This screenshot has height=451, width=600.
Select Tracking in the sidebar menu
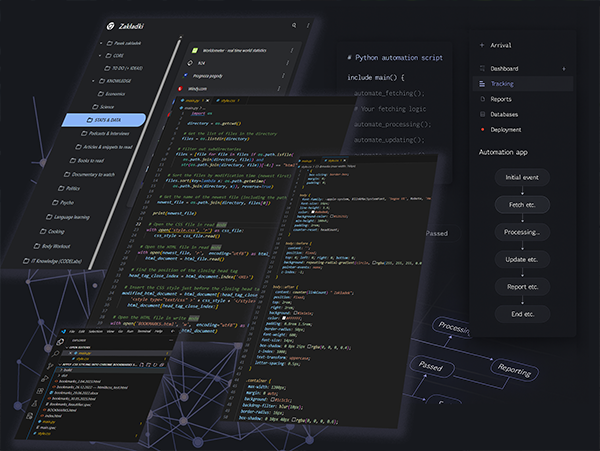[x=502, y=84]
